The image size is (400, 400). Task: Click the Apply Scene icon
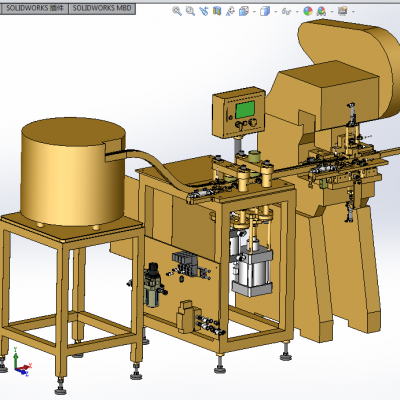point(321,11)
